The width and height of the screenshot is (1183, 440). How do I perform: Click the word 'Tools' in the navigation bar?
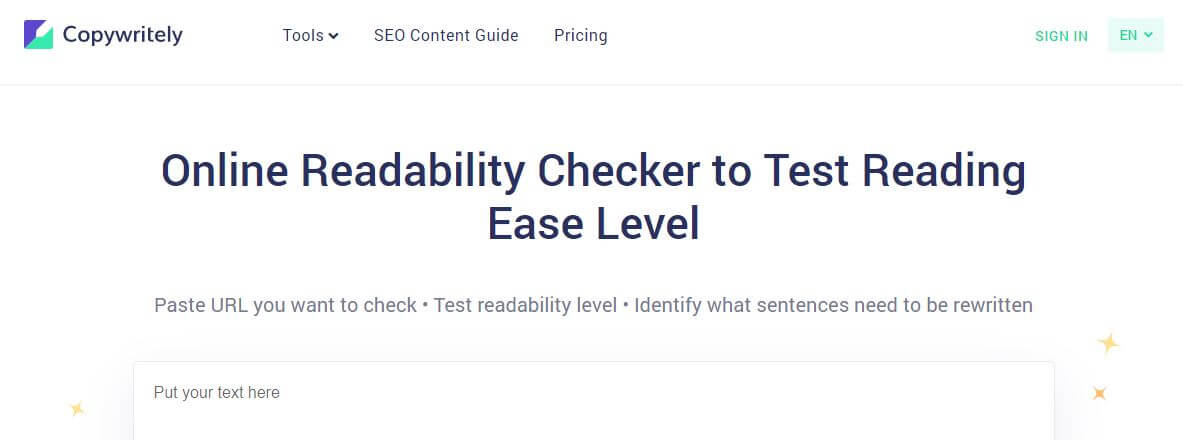303,36
